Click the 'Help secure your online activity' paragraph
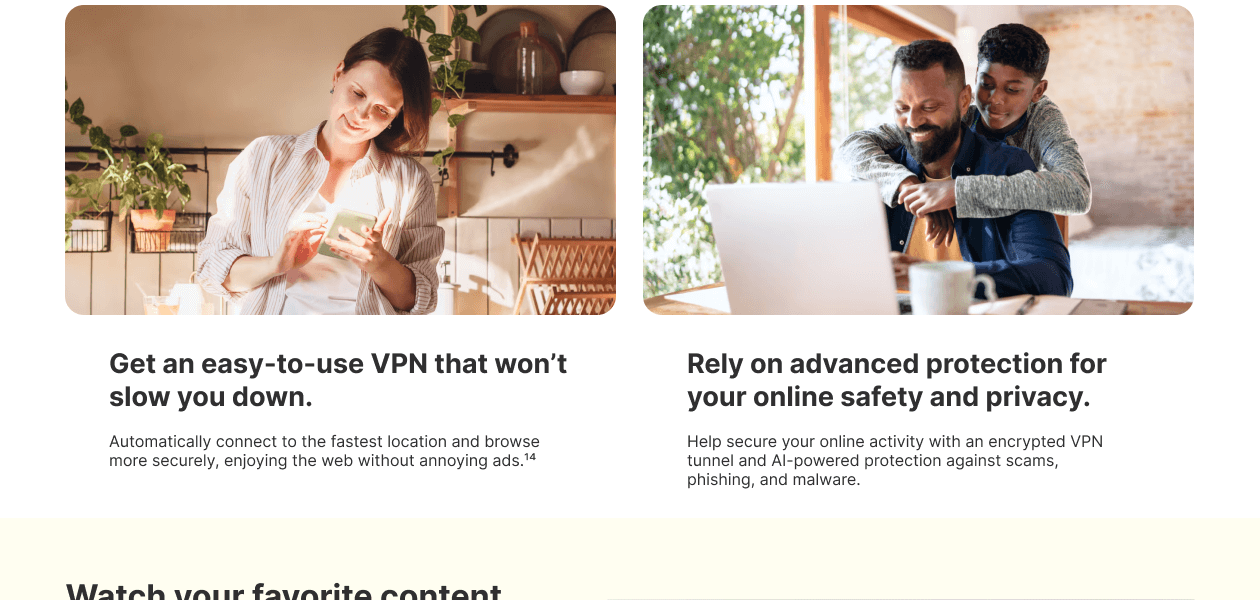 click(x=895, y=461)
